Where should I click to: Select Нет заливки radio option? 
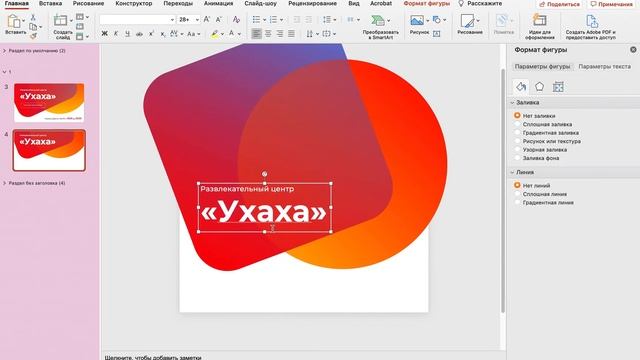pyautogui.click(x=517, y=116)
